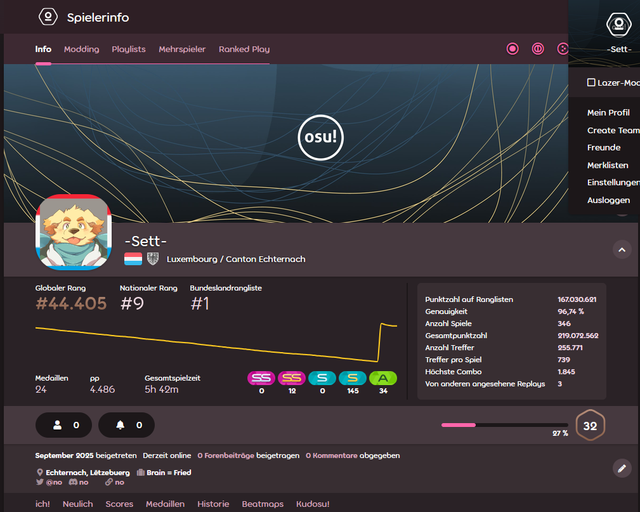Click the Höchste Combo 1.845 value

pos(566,372)
